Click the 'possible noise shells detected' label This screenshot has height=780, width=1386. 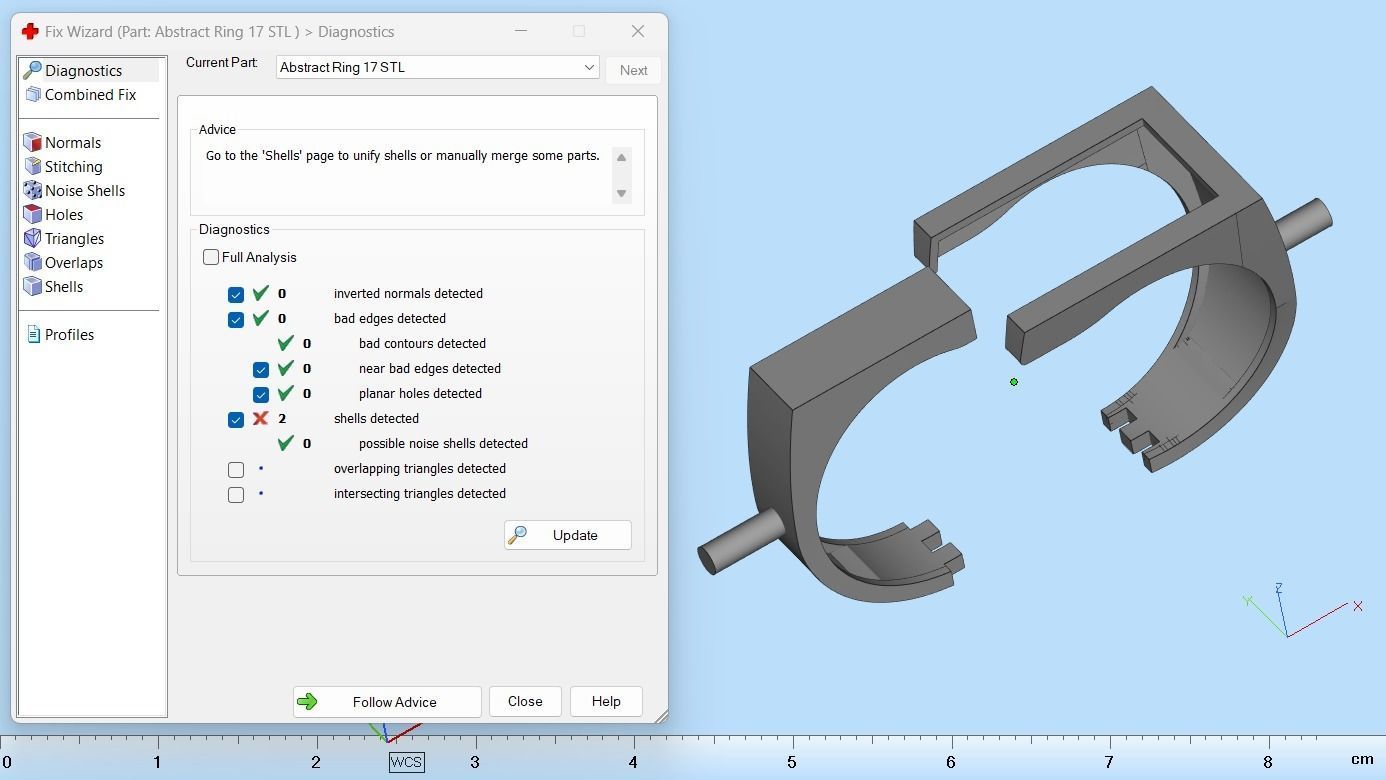tap(443, 444)
